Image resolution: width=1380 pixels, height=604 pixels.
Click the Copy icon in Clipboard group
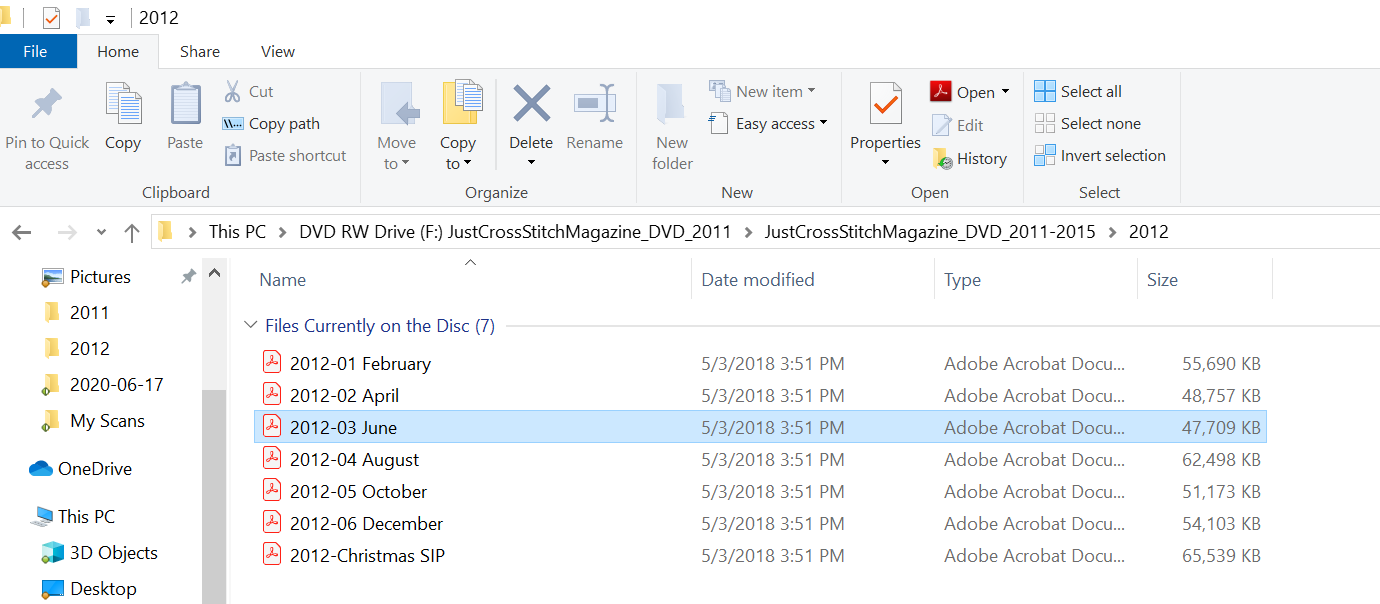123,105
